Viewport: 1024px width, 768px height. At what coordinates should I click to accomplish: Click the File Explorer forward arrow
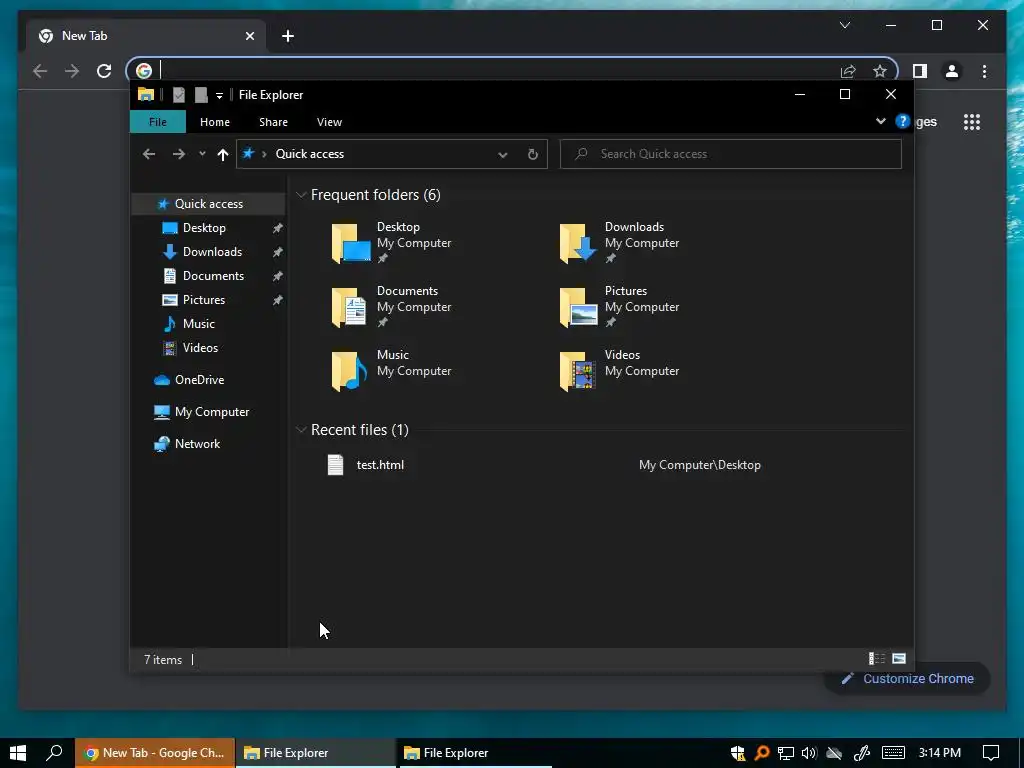click(178, 154)
